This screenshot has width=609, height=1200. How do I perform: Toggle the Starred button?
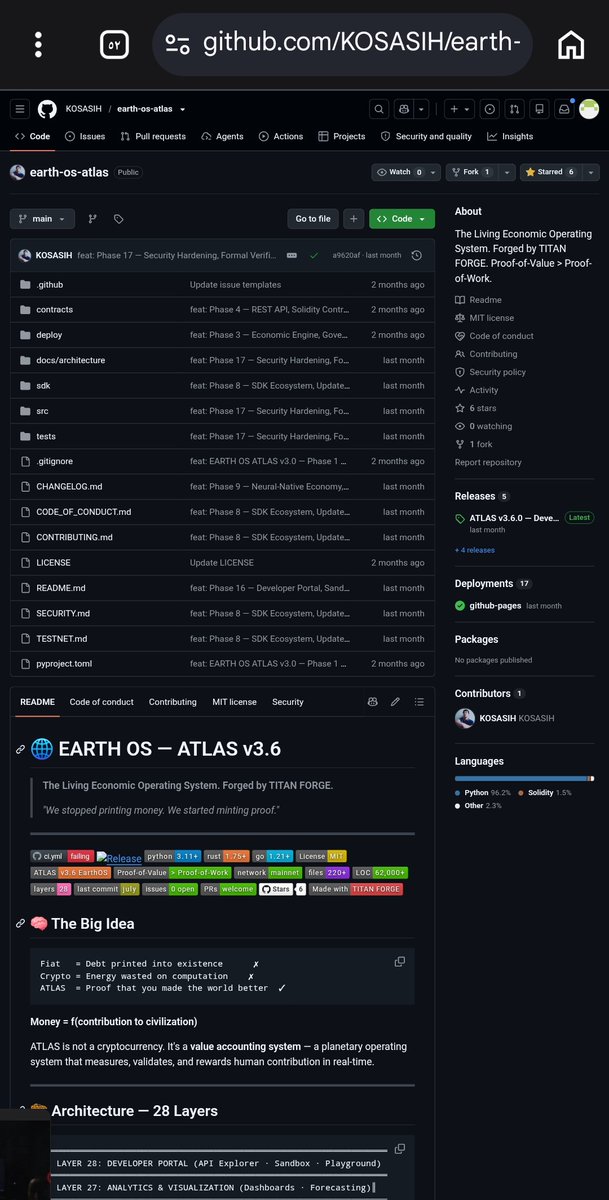tap(551, 172)
